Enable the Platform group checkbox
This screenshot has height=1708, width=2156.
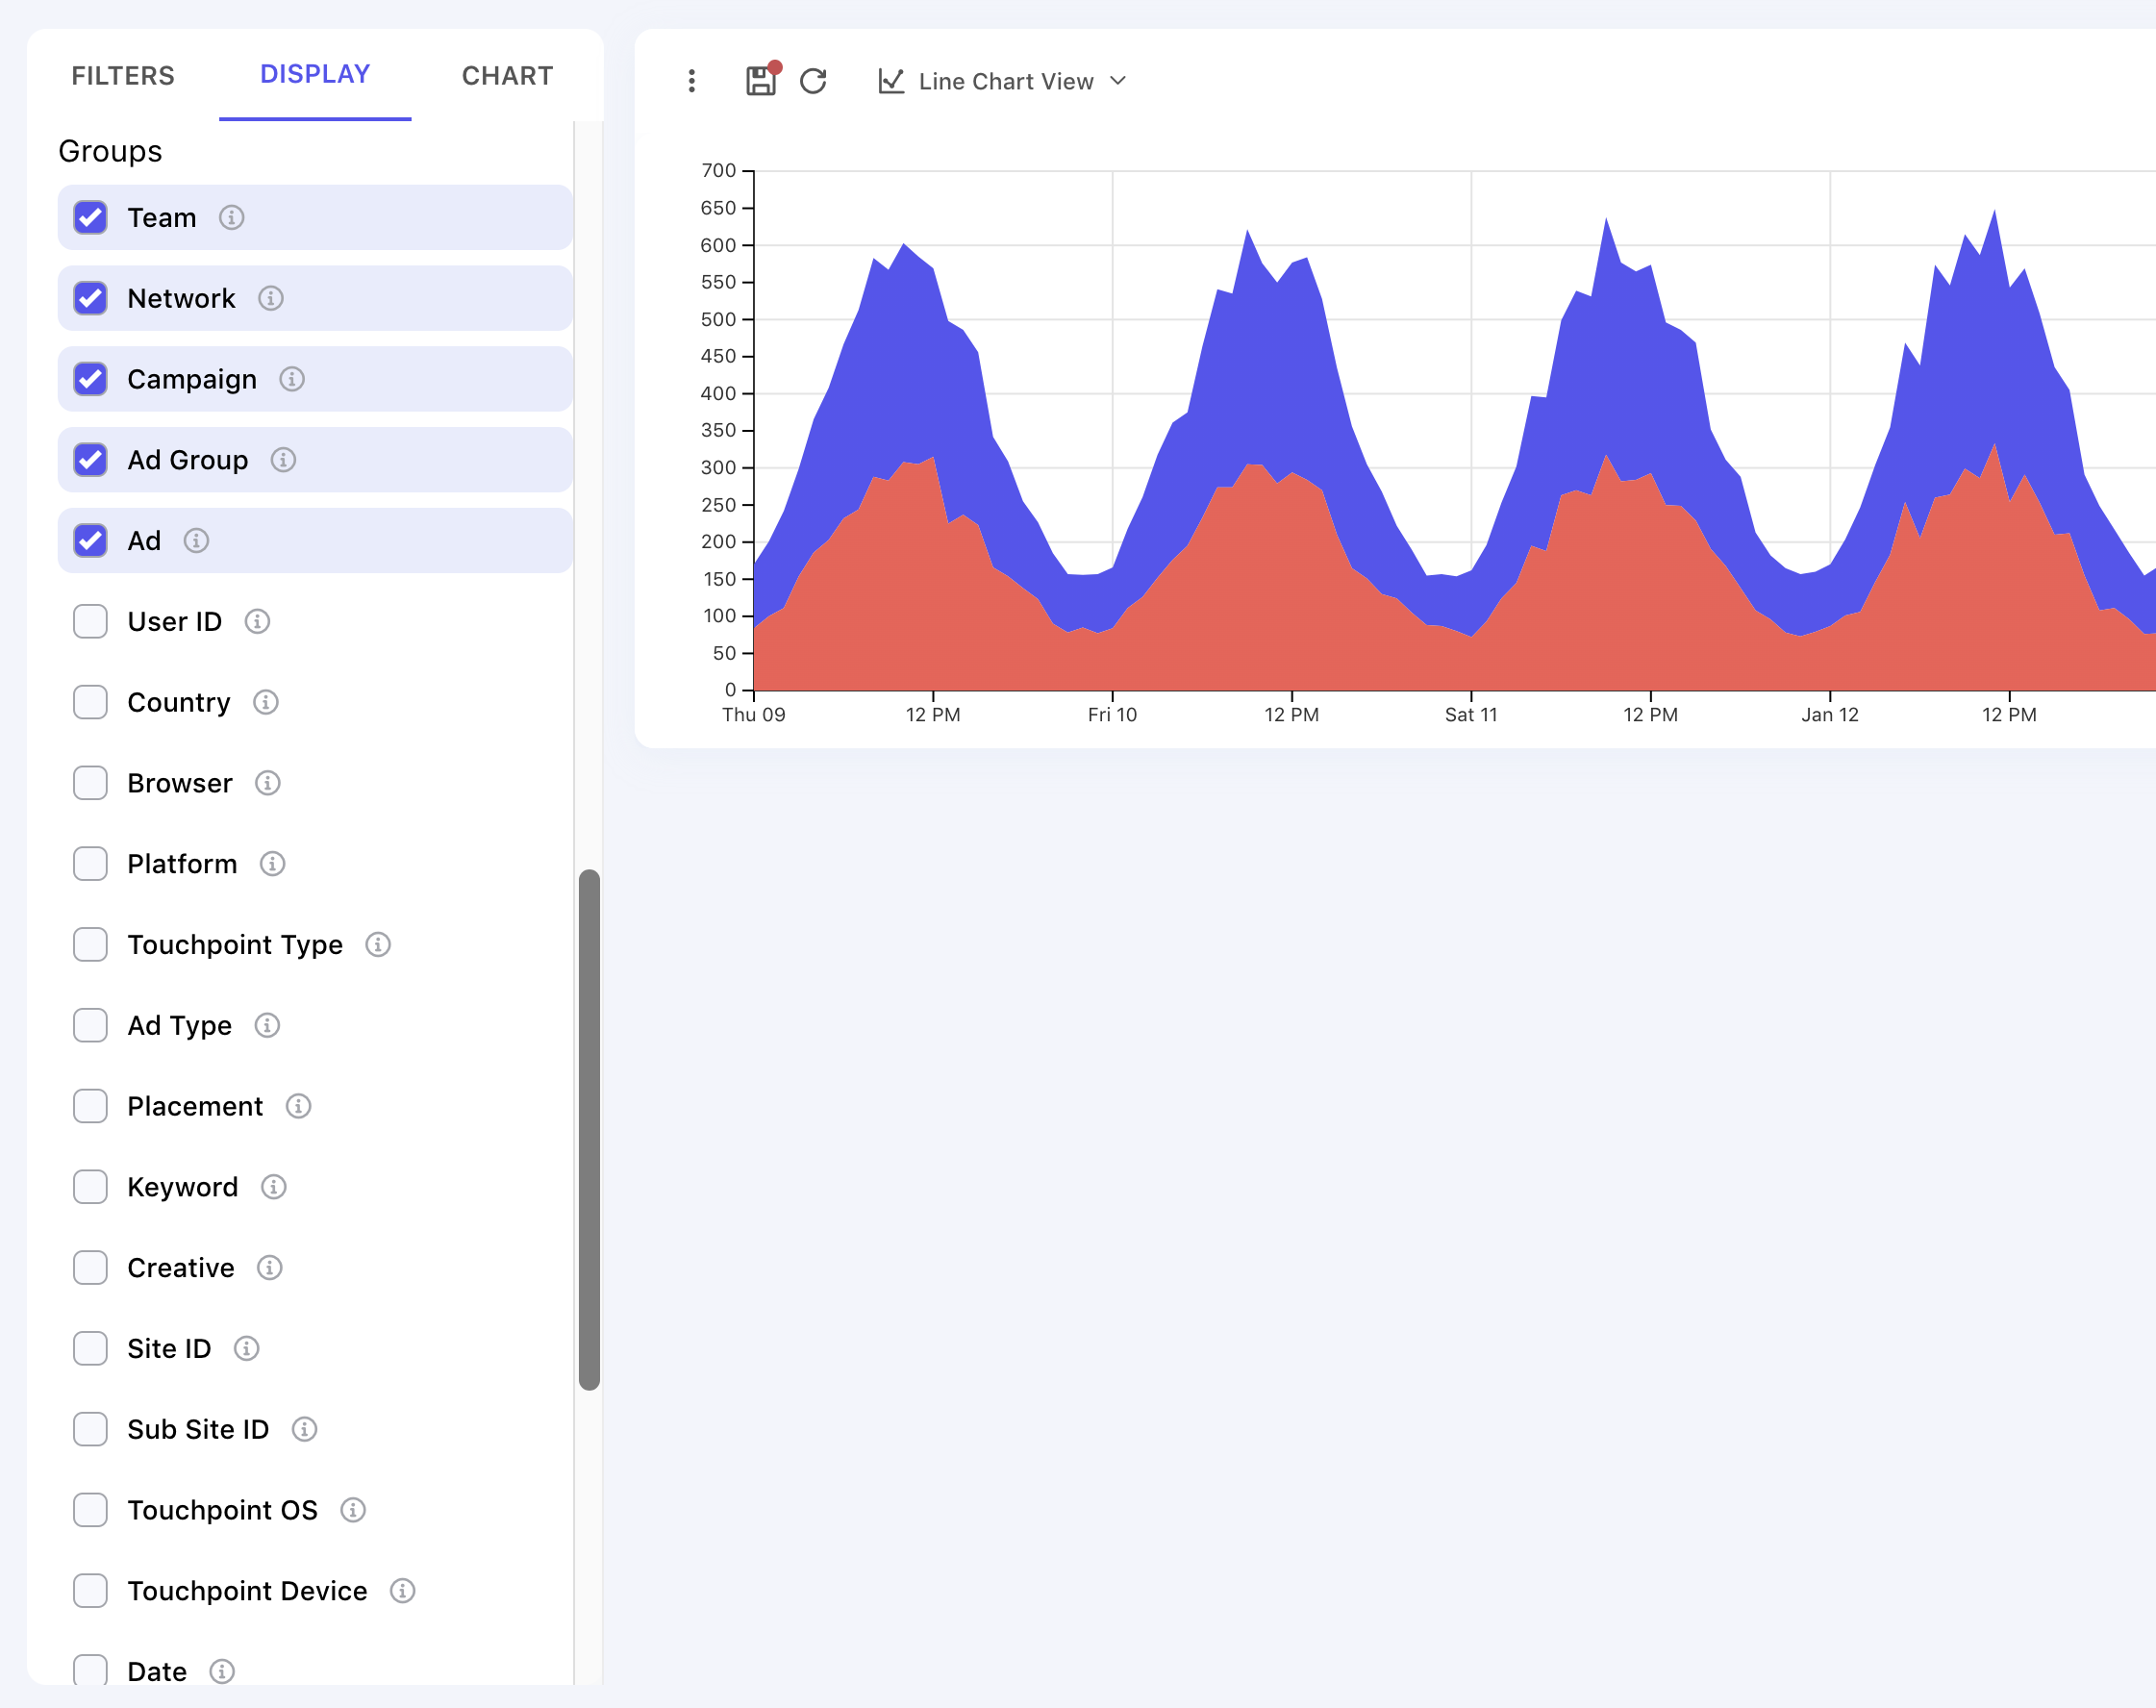(x=91, y=863)
